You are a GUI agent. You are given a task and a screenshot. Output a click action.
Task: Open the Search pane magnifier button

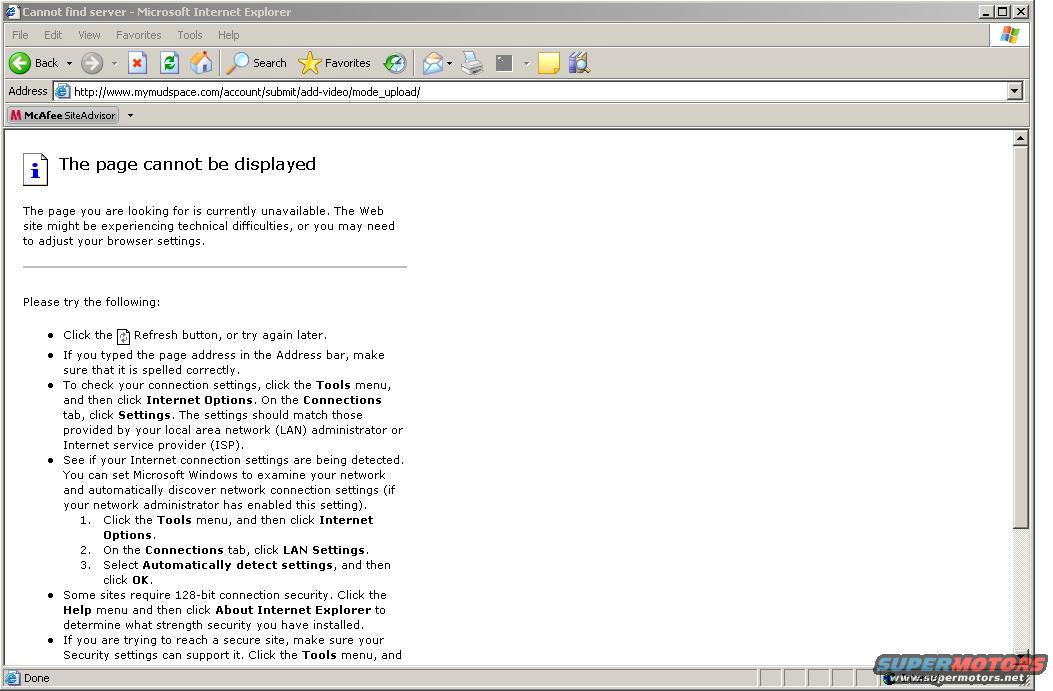tap(257, 63)
